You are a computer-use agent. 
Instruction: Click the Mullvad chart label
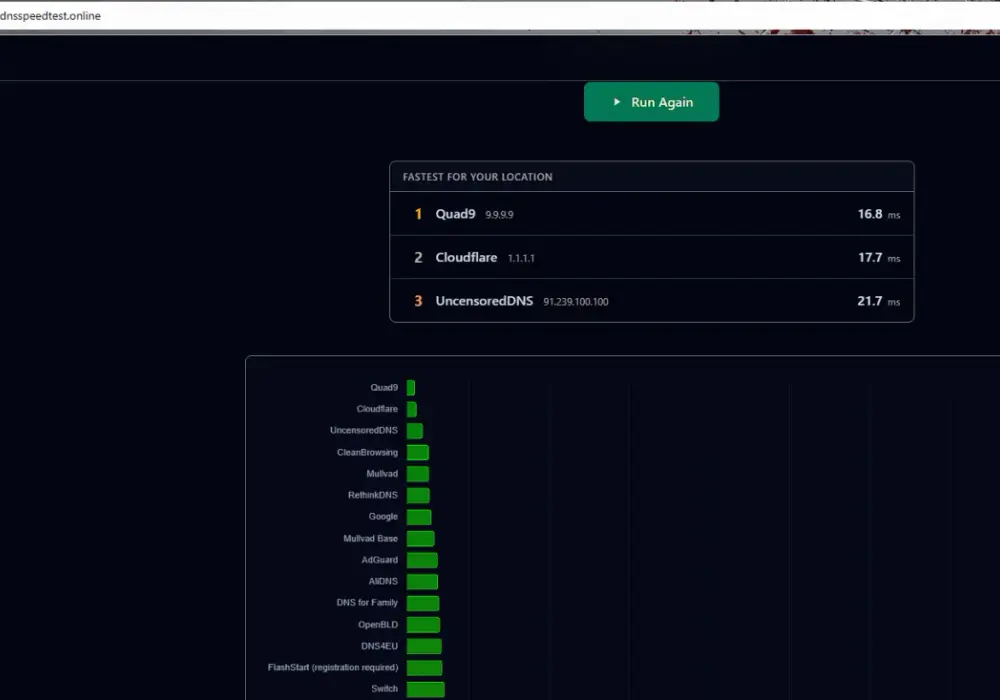click(x=382, y=474)
